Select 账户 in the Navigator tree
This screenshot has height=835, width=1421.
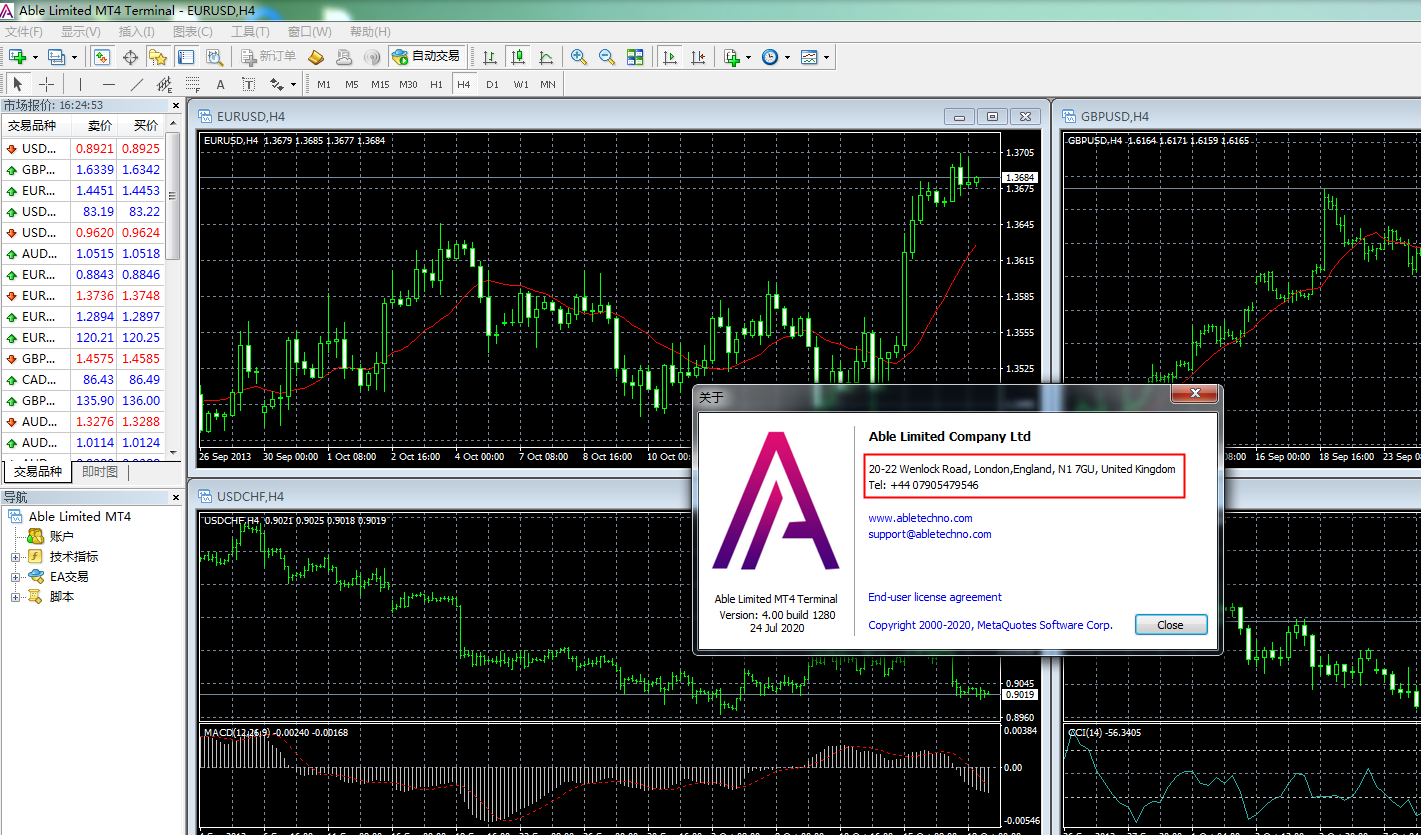[62, 537]
